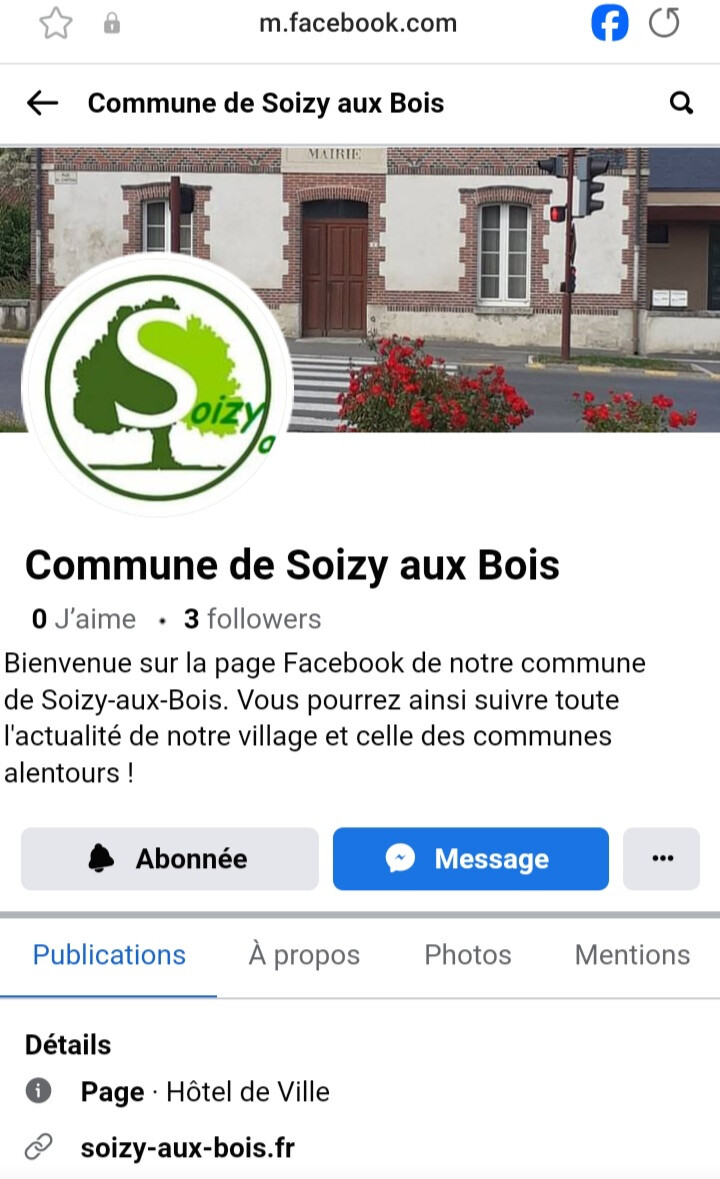Tap the bookmark star icon

(x=56, y=23)
